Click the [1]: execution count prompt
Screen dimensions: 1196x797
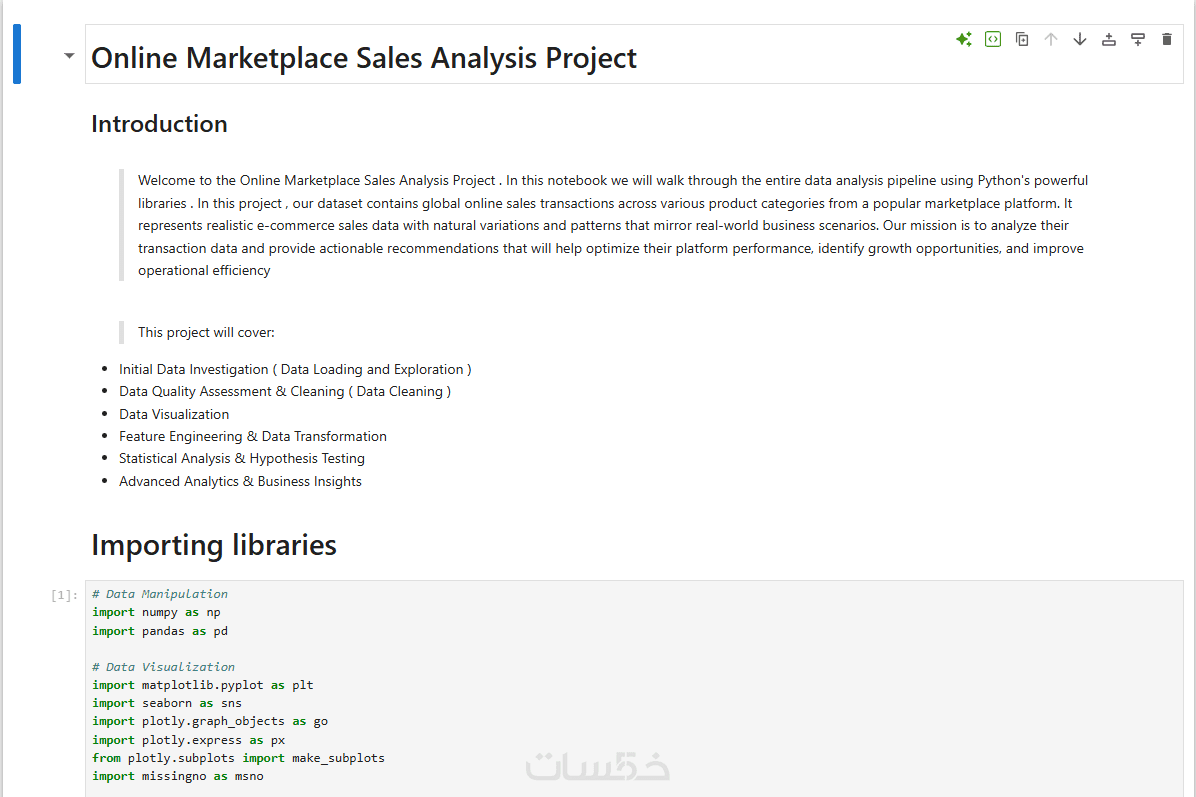[x=63, y=595]
